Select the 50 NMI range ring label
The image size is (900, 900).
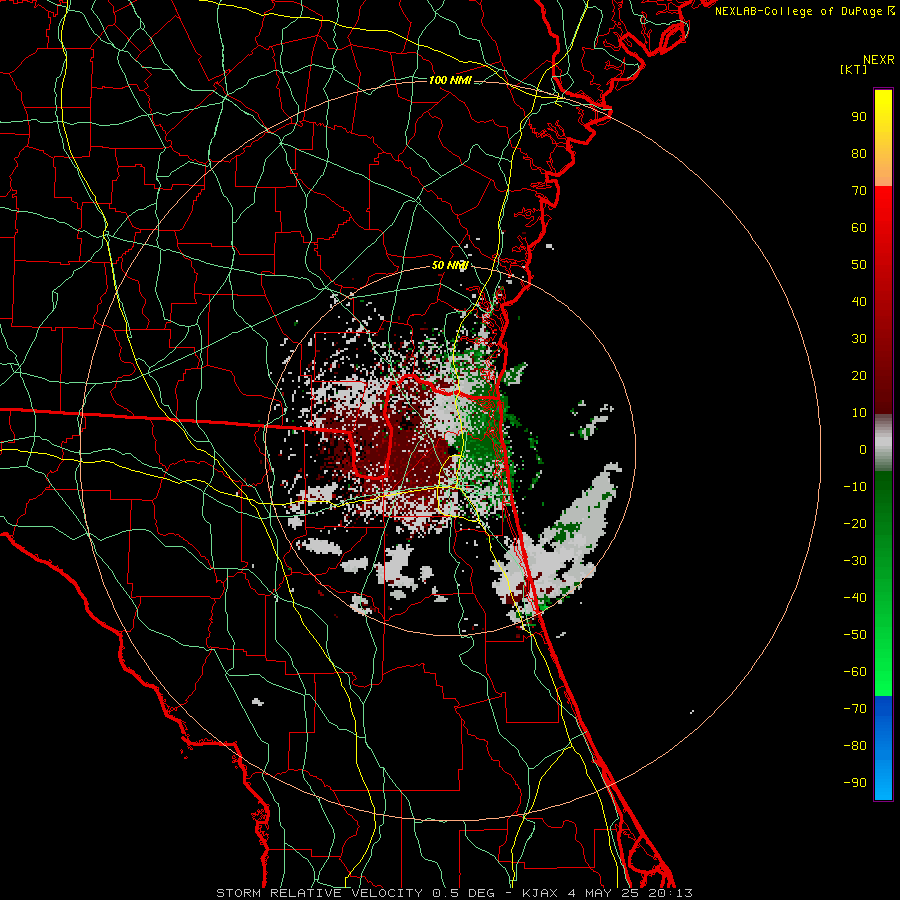[x=450, y=265]
